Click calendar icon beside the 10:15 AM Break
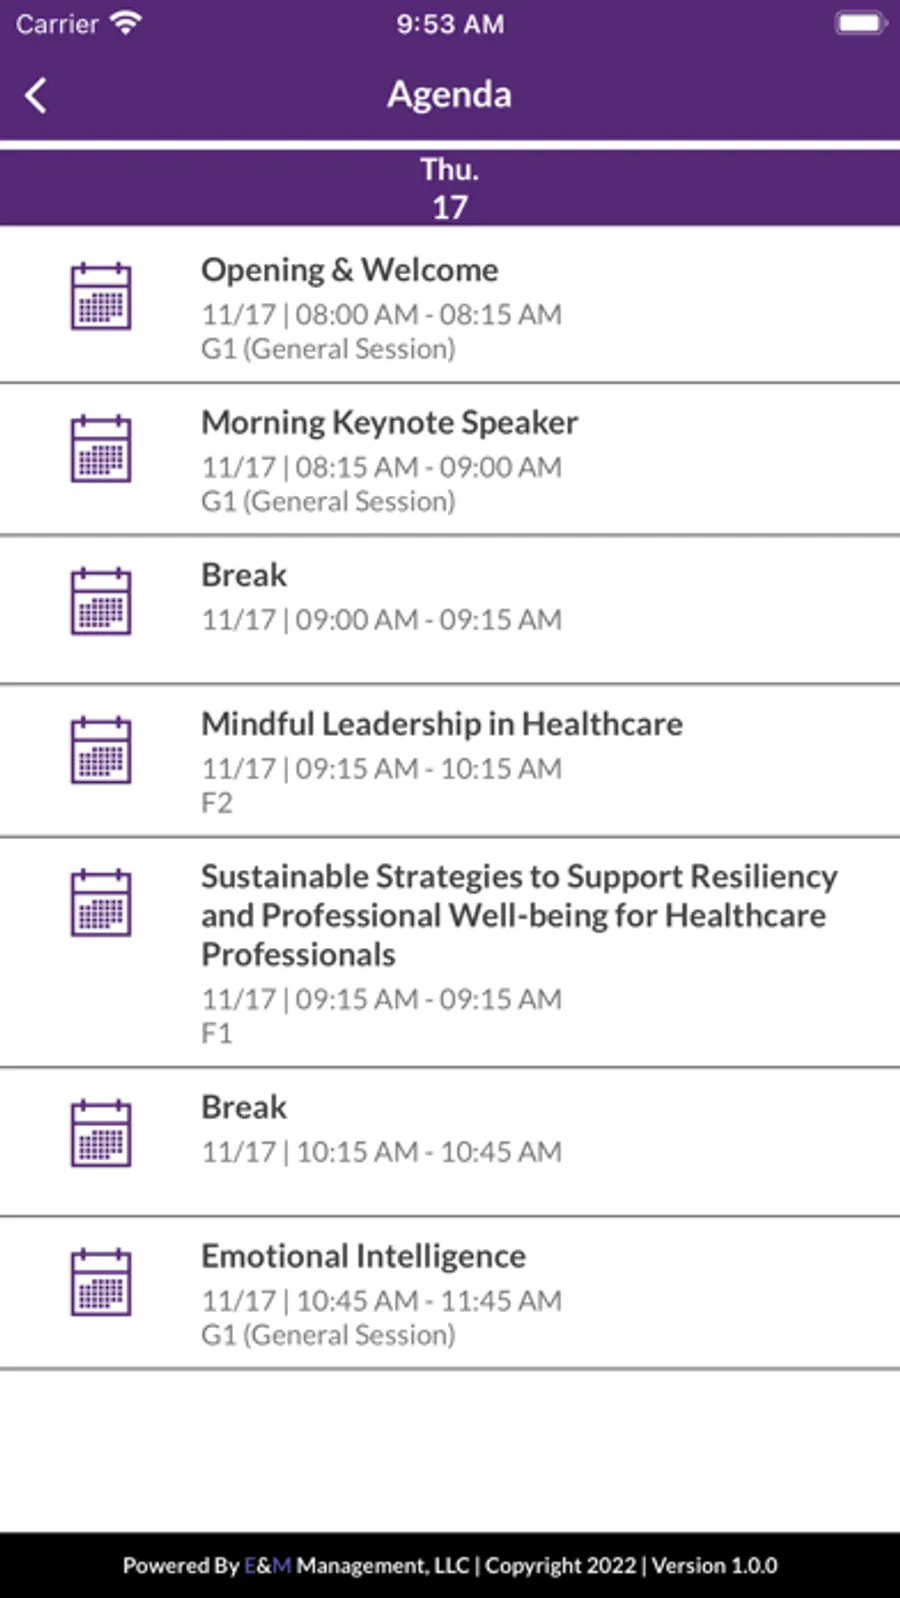Image resolution: width=900 pixels, height=1598 pixels. 101,1133
